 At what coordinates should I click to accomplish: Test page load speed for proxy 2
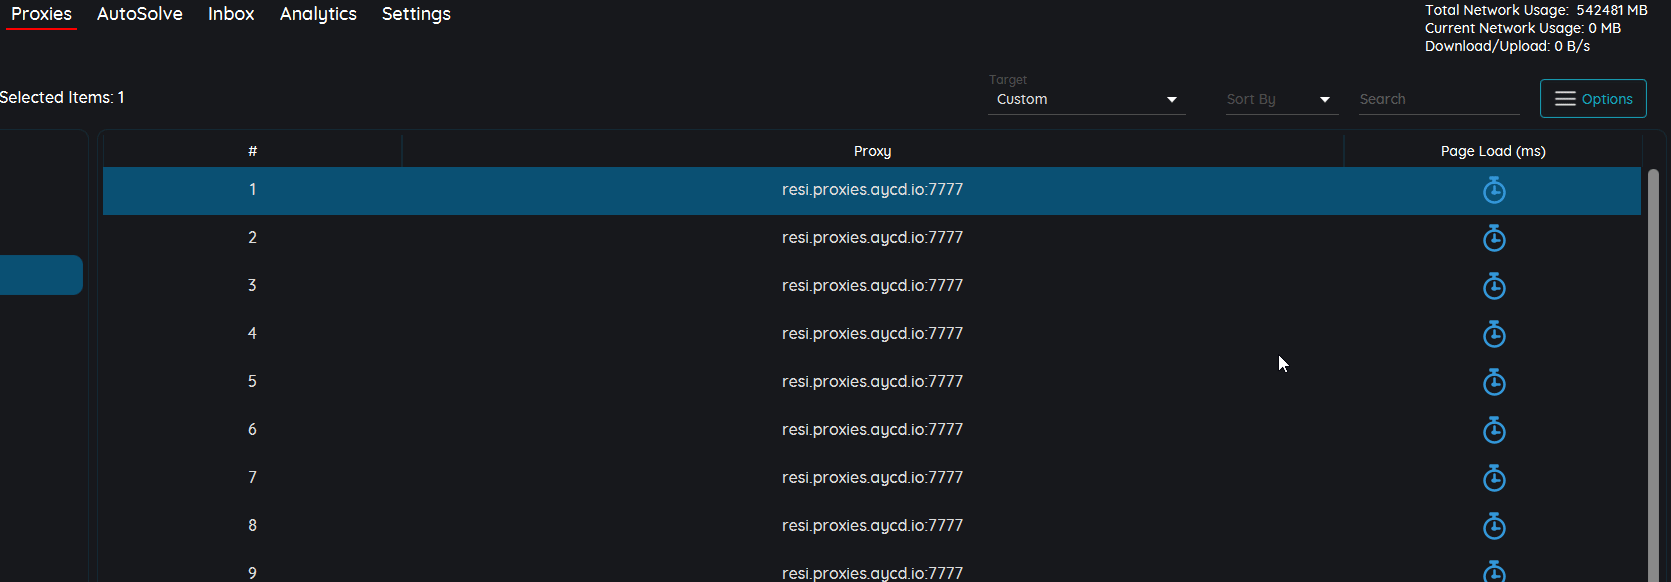(x=1494, y=238)
